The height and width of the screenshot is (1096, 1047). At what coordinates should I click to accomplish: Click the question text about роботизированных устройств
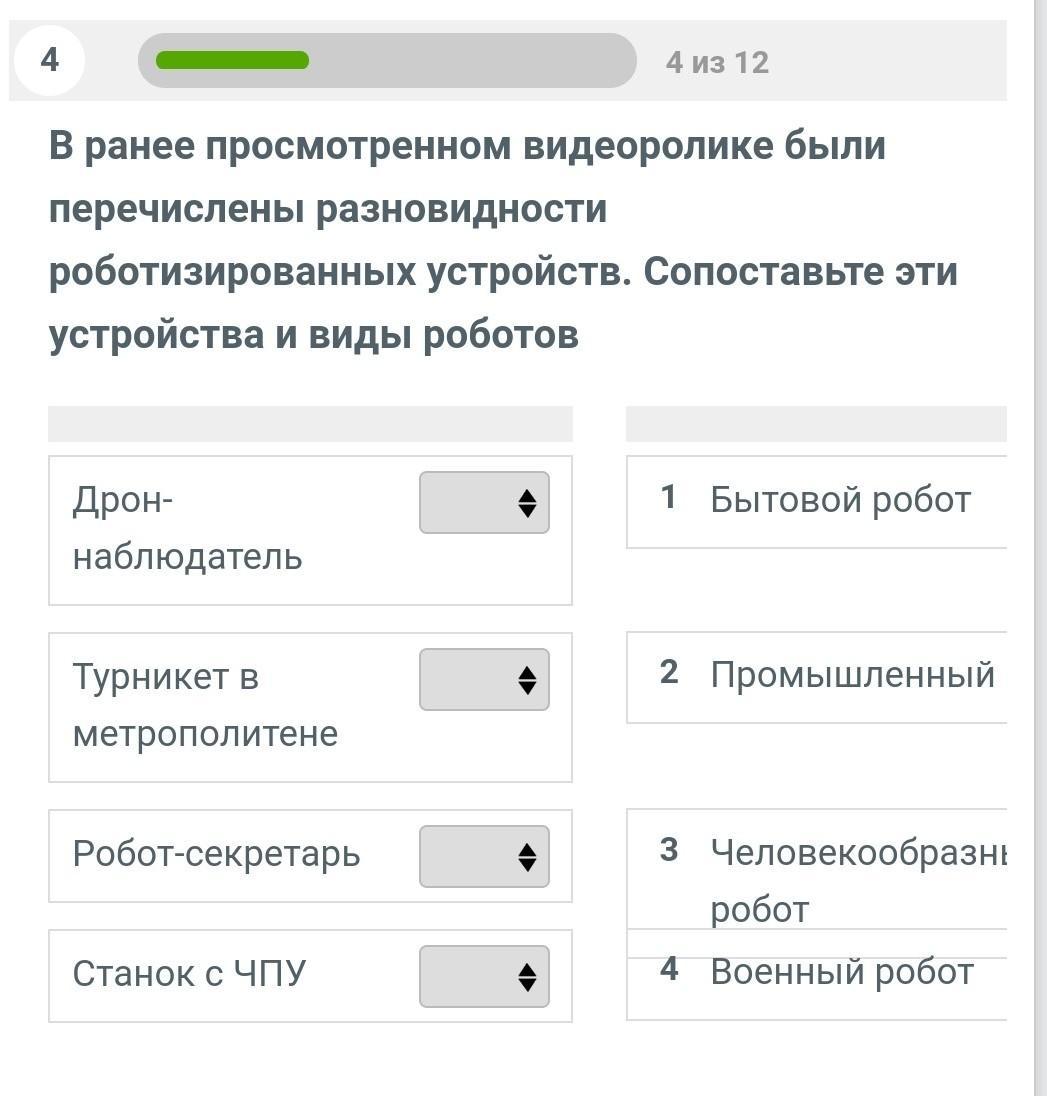[503, 240]
